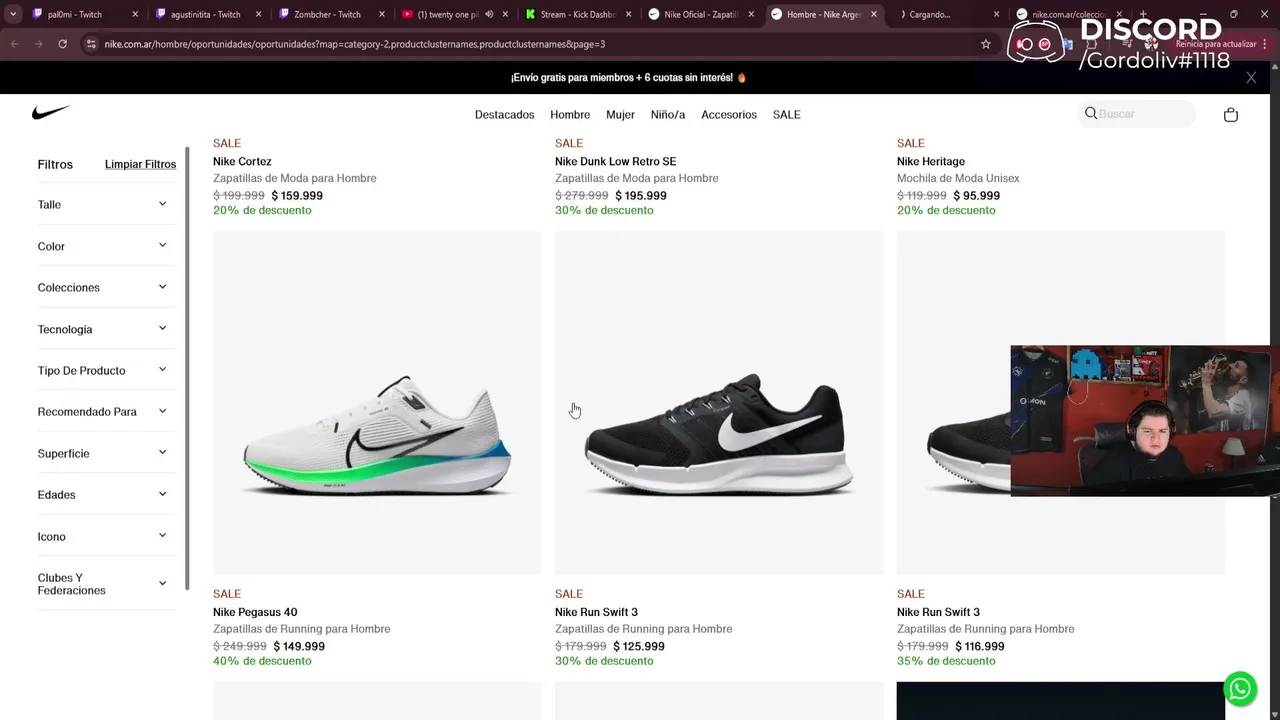Mute the twenty one pilots tab audio

click(x=489, y=15)
